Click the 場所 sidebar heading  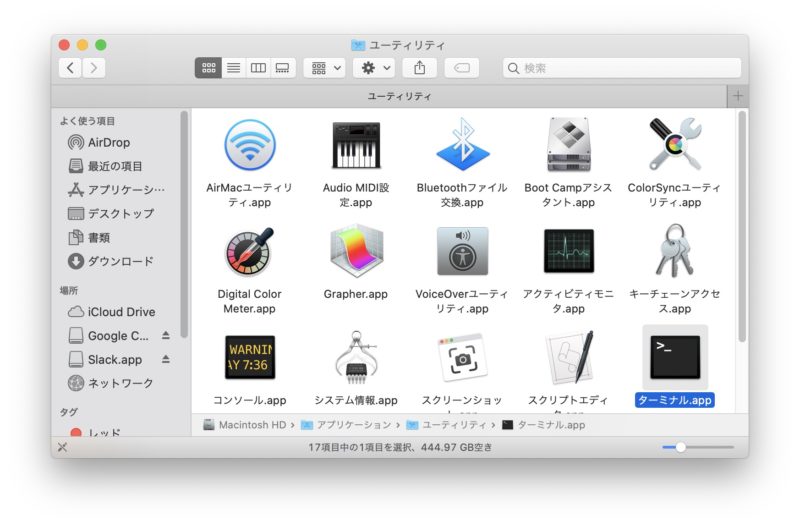[x=69, y=290]
